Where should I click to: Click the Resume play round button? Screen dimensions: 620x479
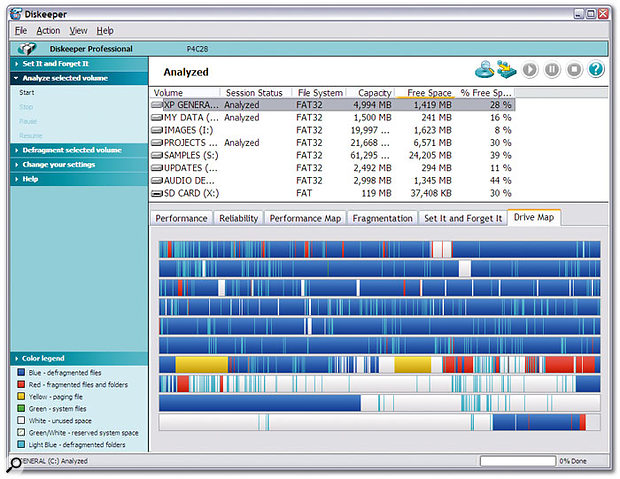point(530,70)
